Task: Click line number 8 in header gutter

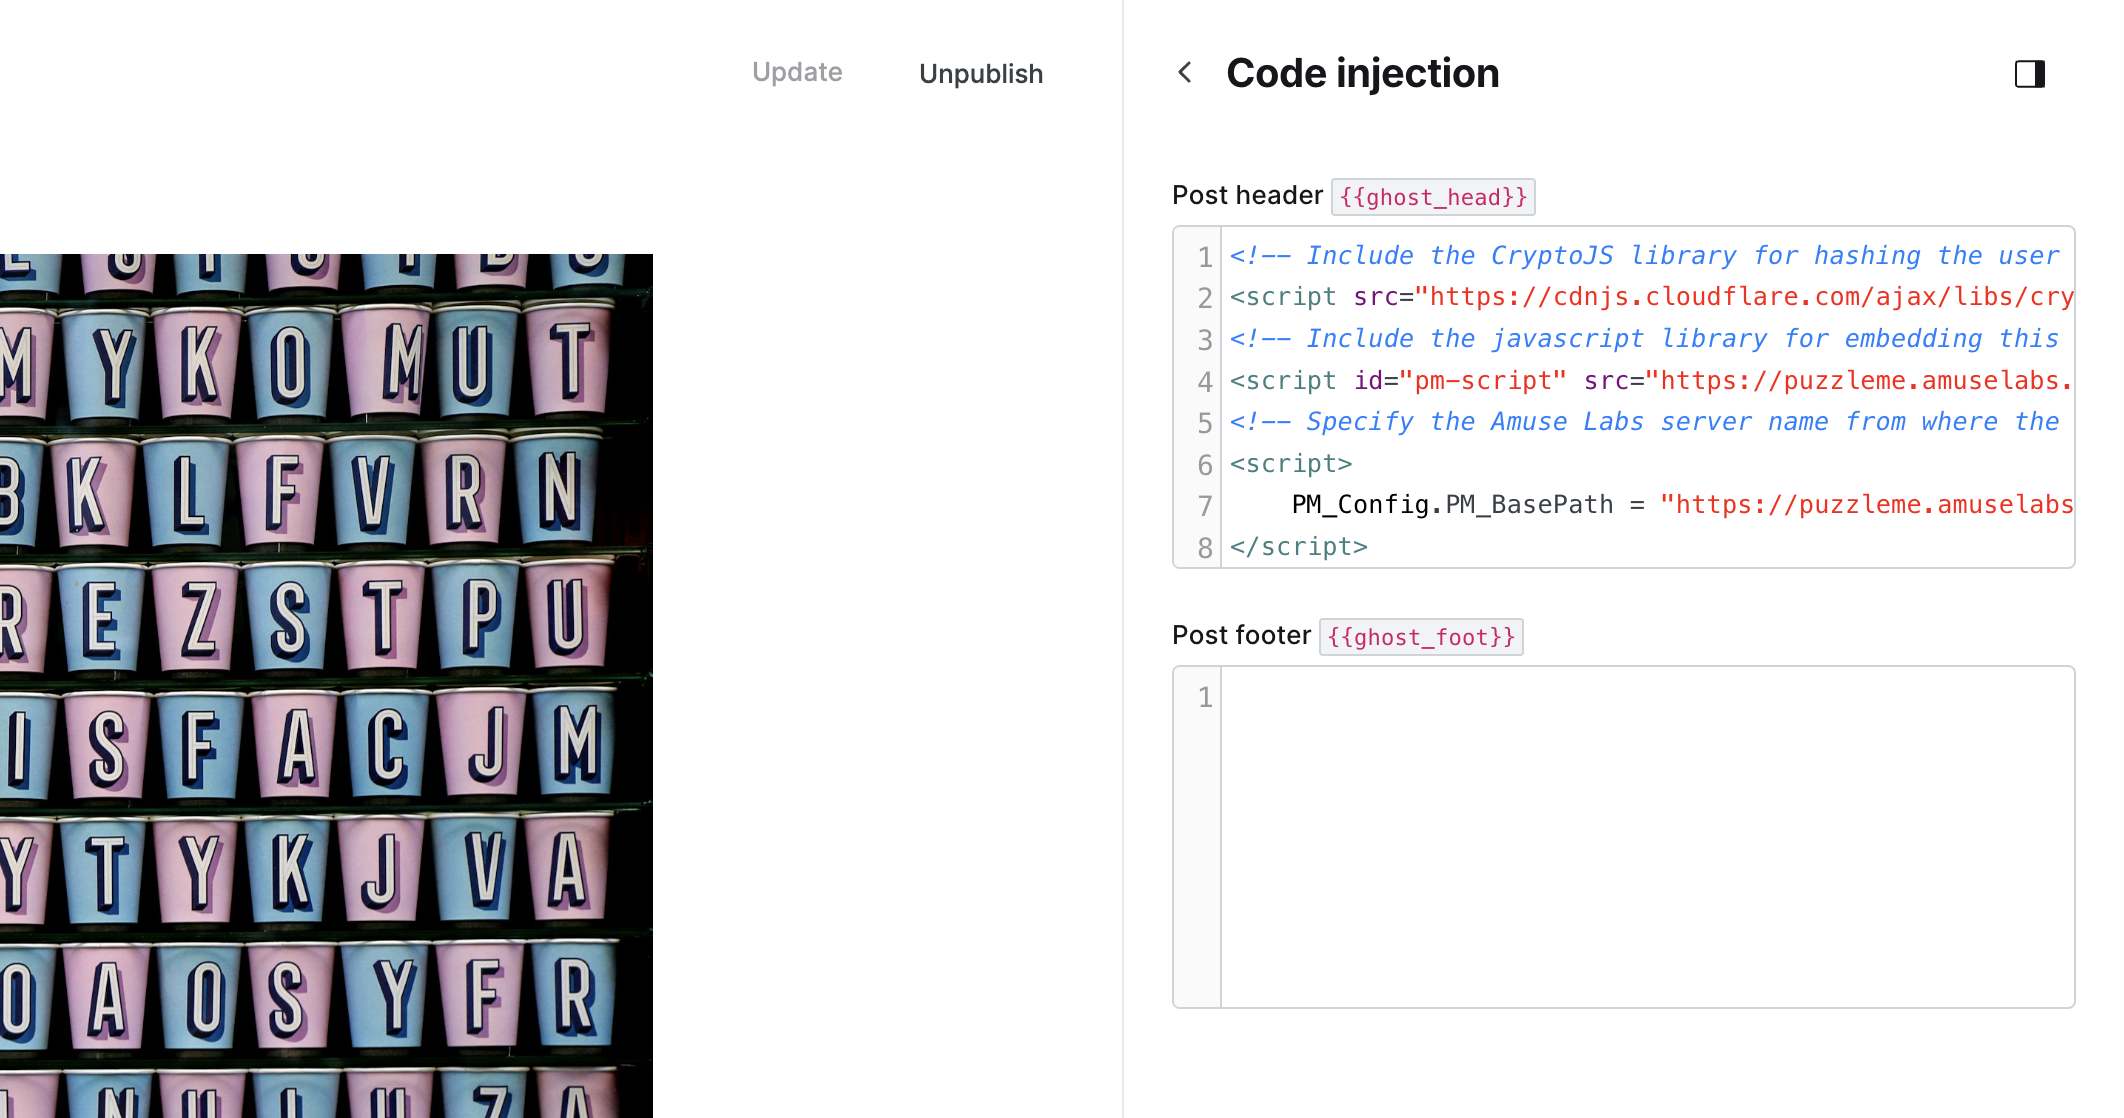Action: [1205, 548]
